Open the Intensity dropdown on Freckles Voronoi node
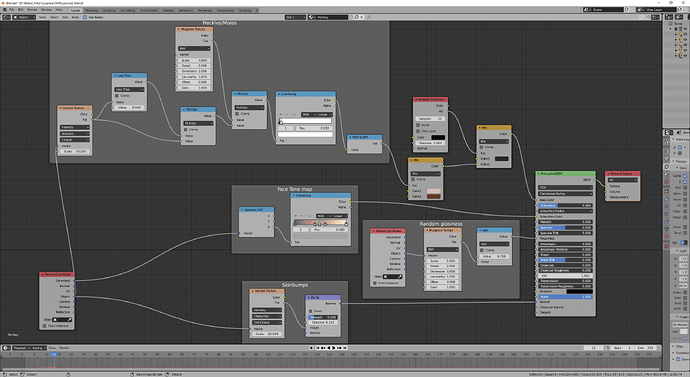 click(75, 127)
